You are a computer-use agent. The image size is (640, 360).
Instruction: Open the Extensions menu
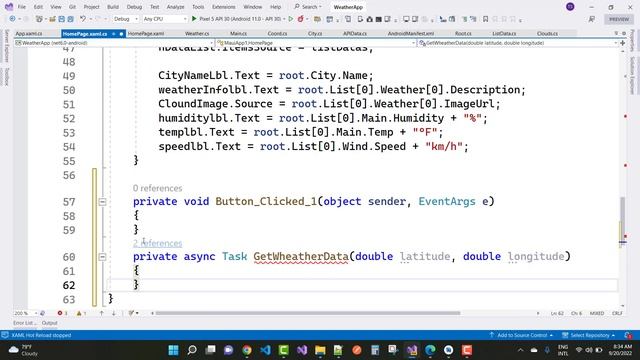224,7
